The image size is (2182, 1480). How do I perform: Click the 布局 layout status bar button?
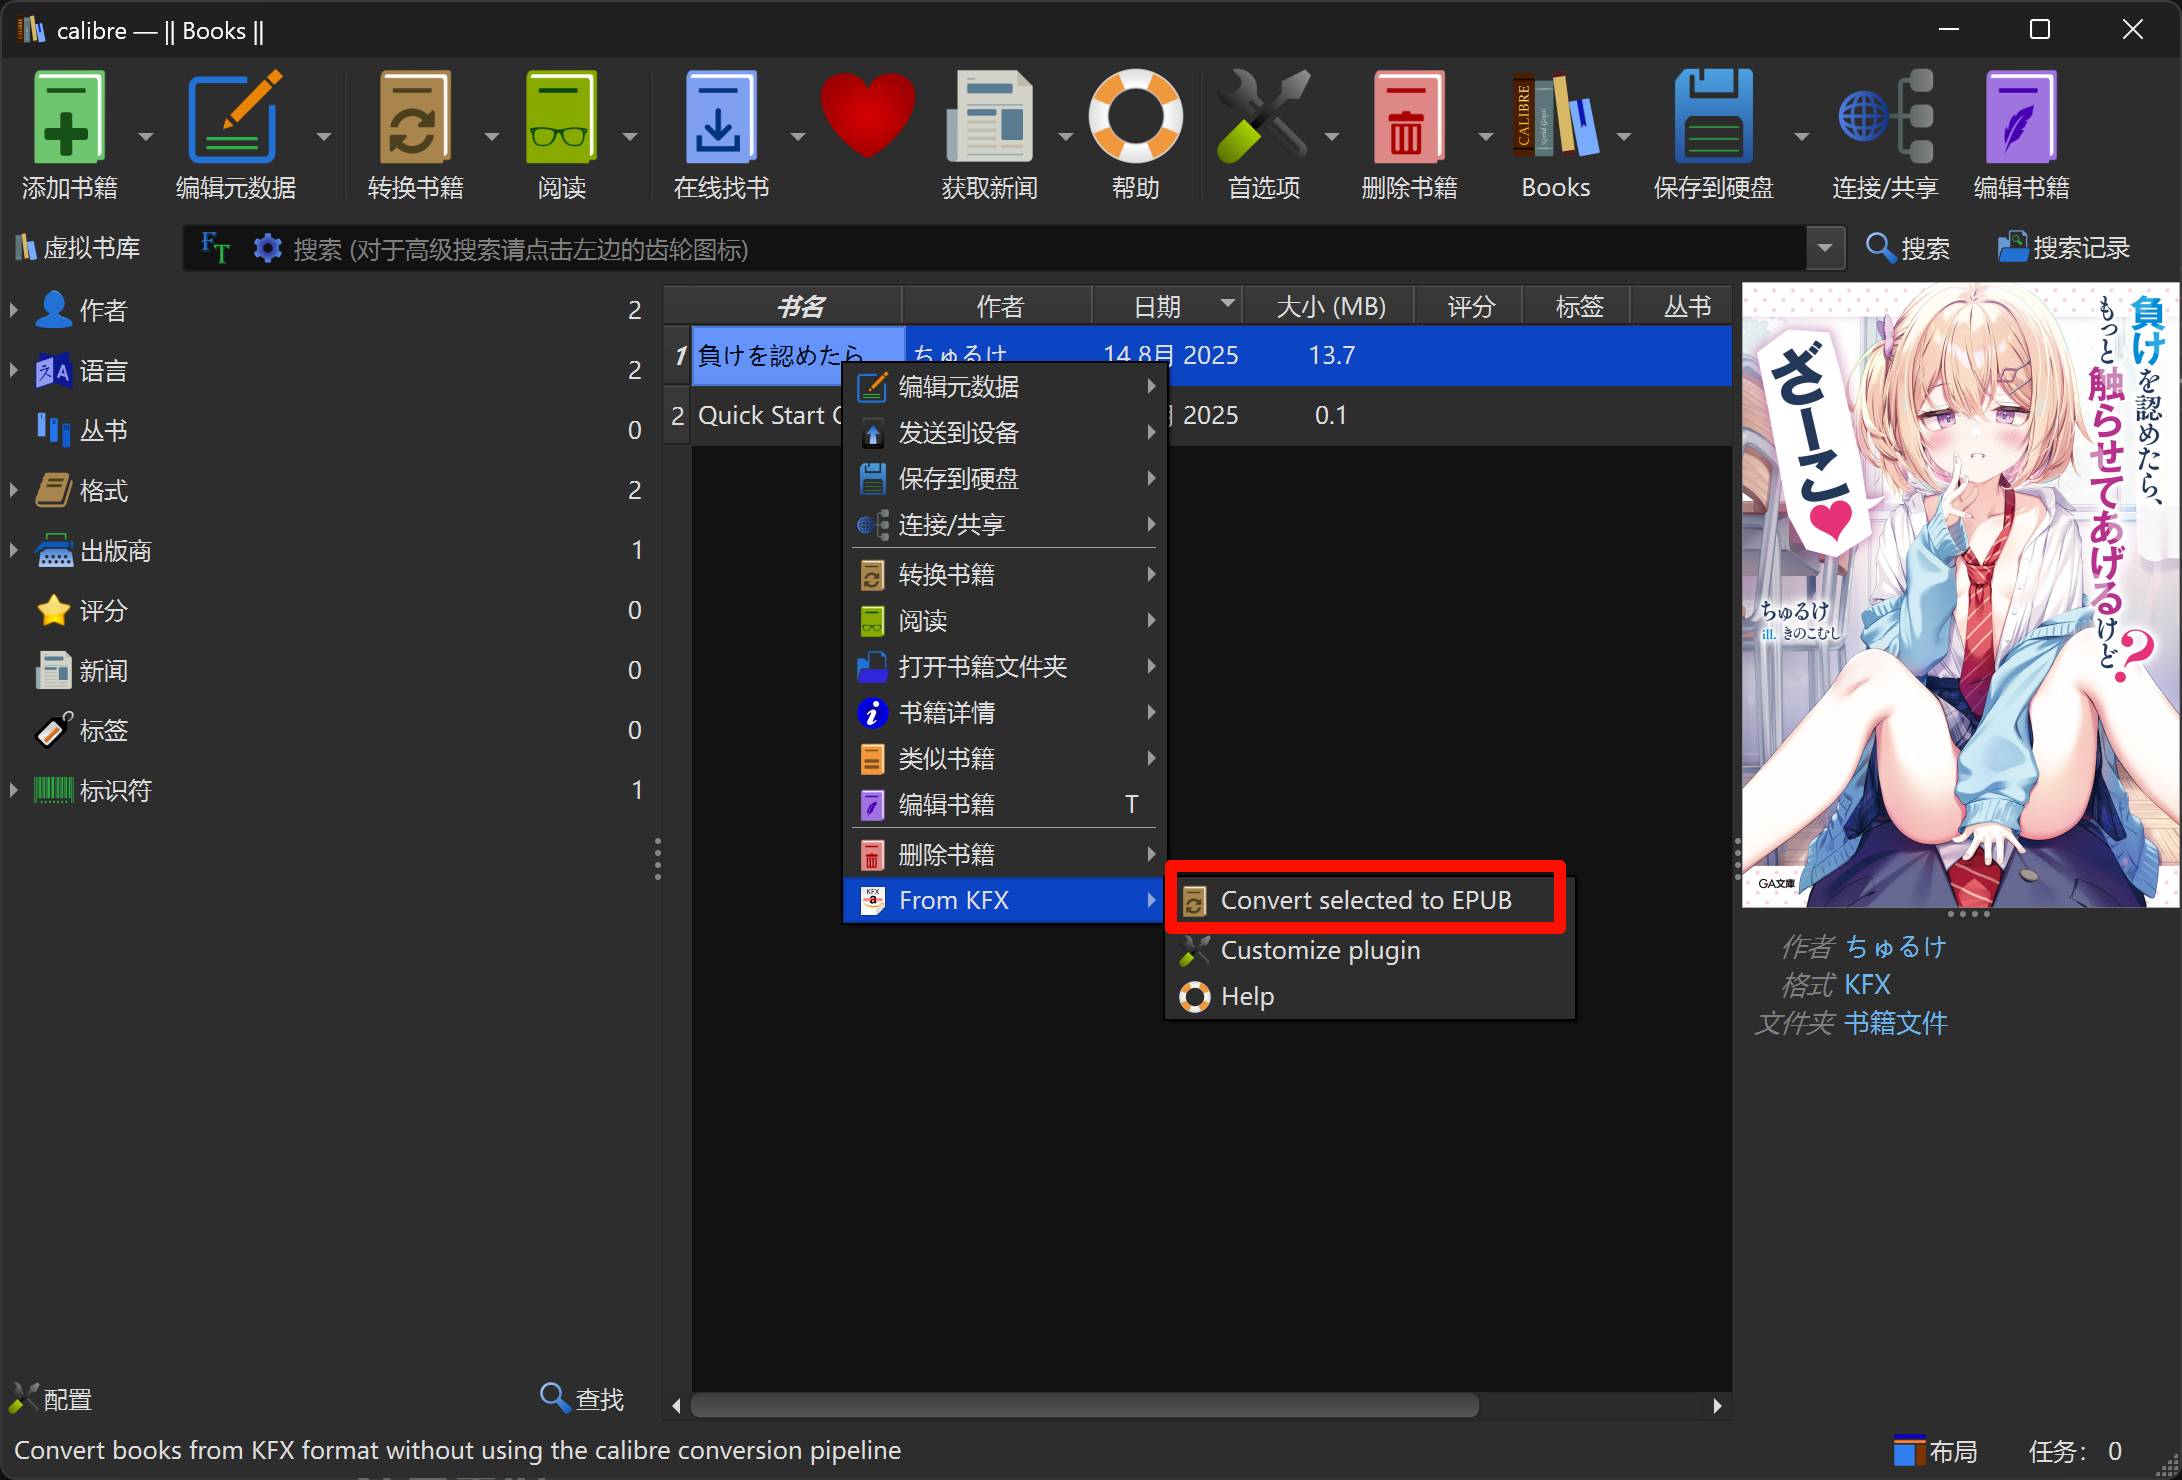(x=1936, y=1451)
